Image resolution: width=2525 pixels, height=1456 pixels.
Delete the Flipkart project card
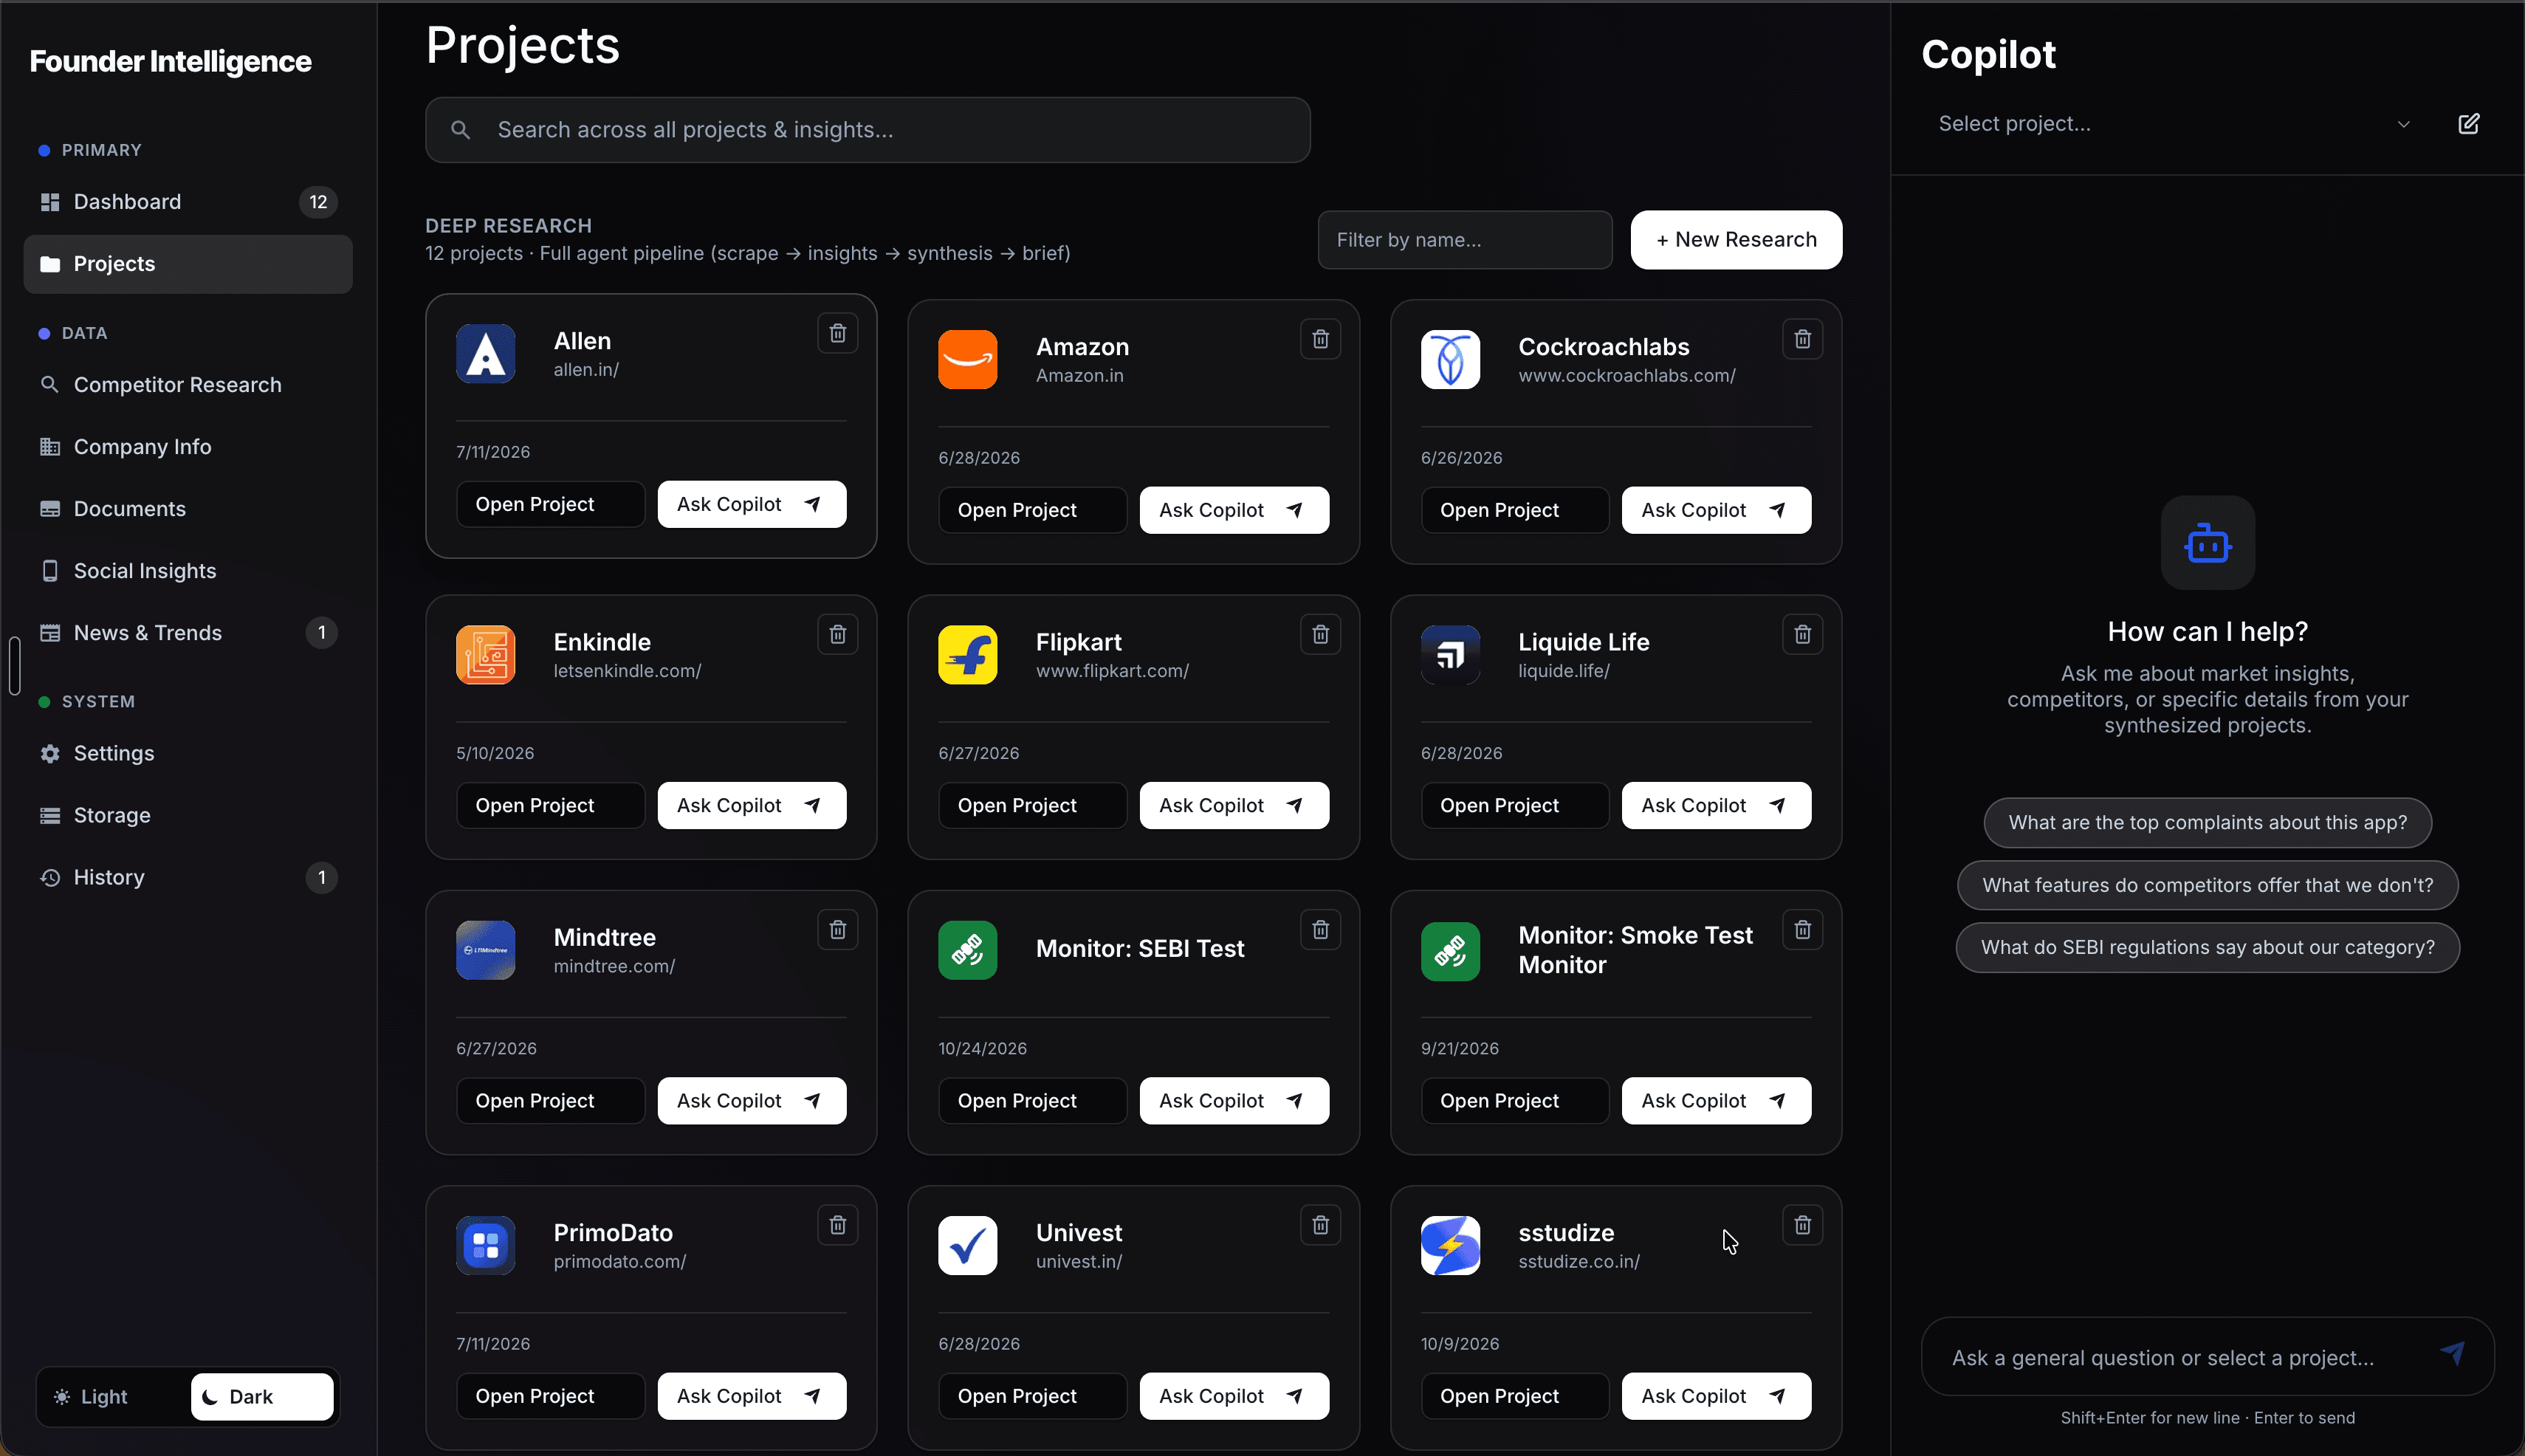[x=1320, y=634]
